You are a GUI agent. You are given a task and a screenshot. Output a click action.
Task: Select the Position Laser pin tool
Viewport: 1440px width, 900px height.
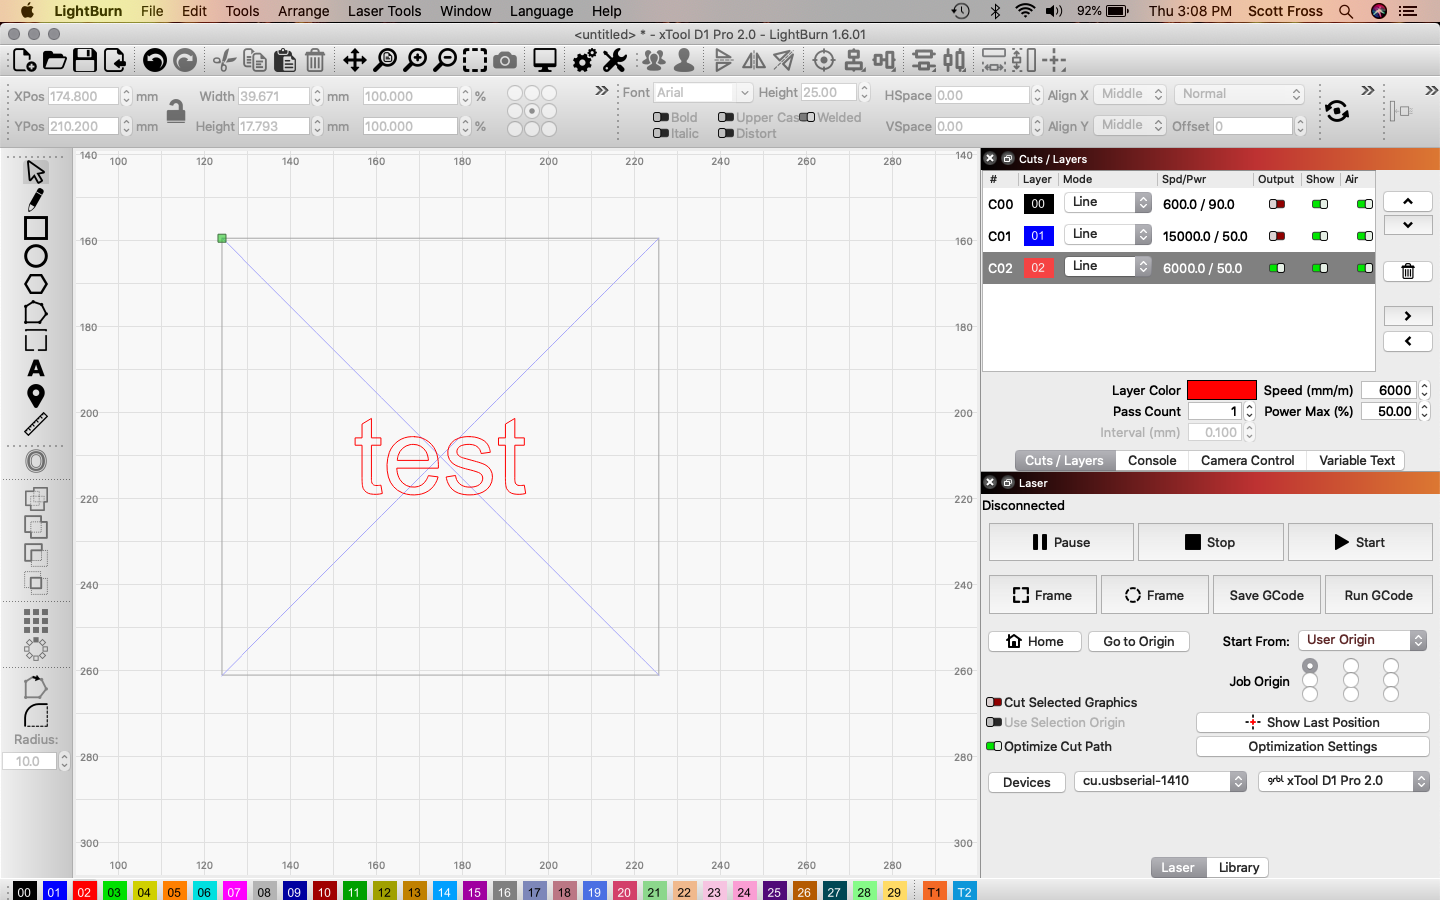(x=36, y=396)
